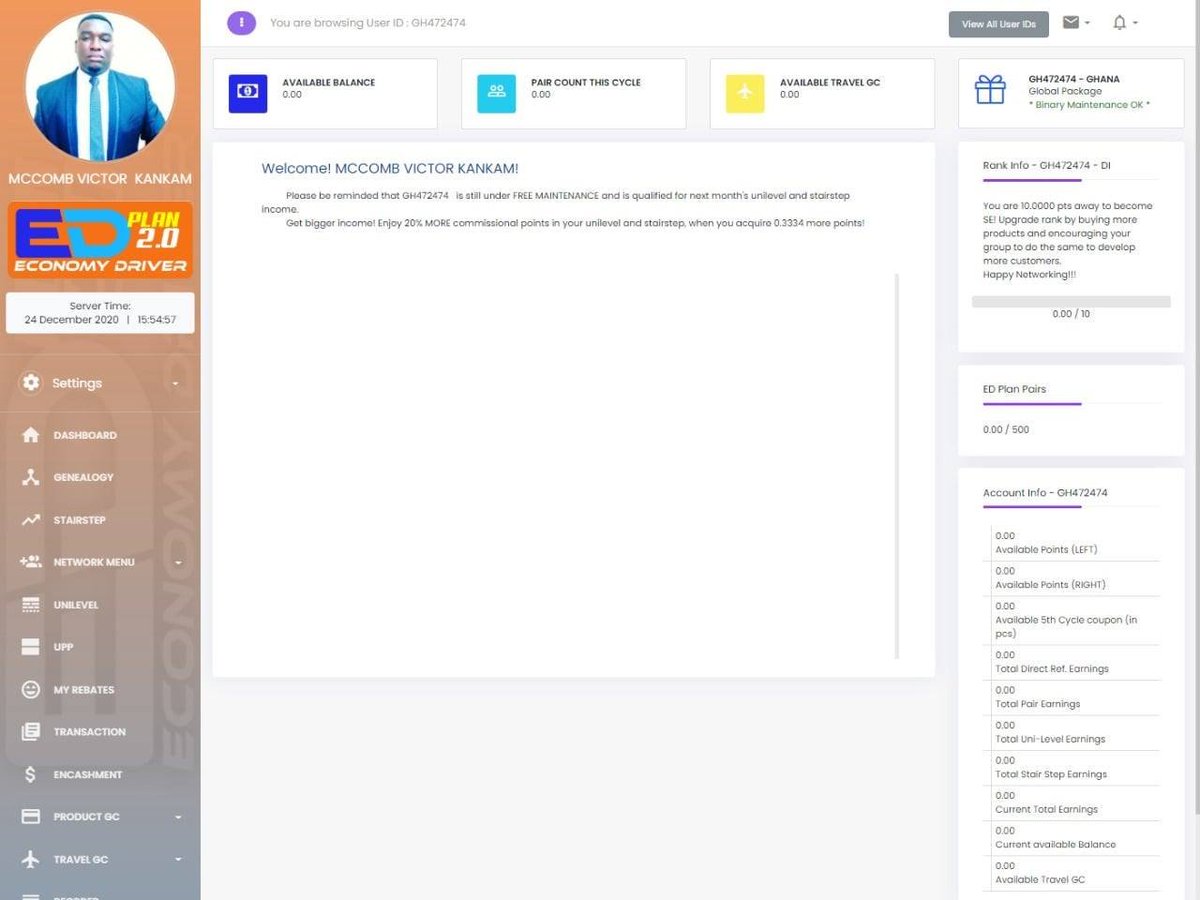Click the name MCCOMB VICTOR KANKAM in sidebar
This screenshot has width=1200, height=900.
click(100, 179)
